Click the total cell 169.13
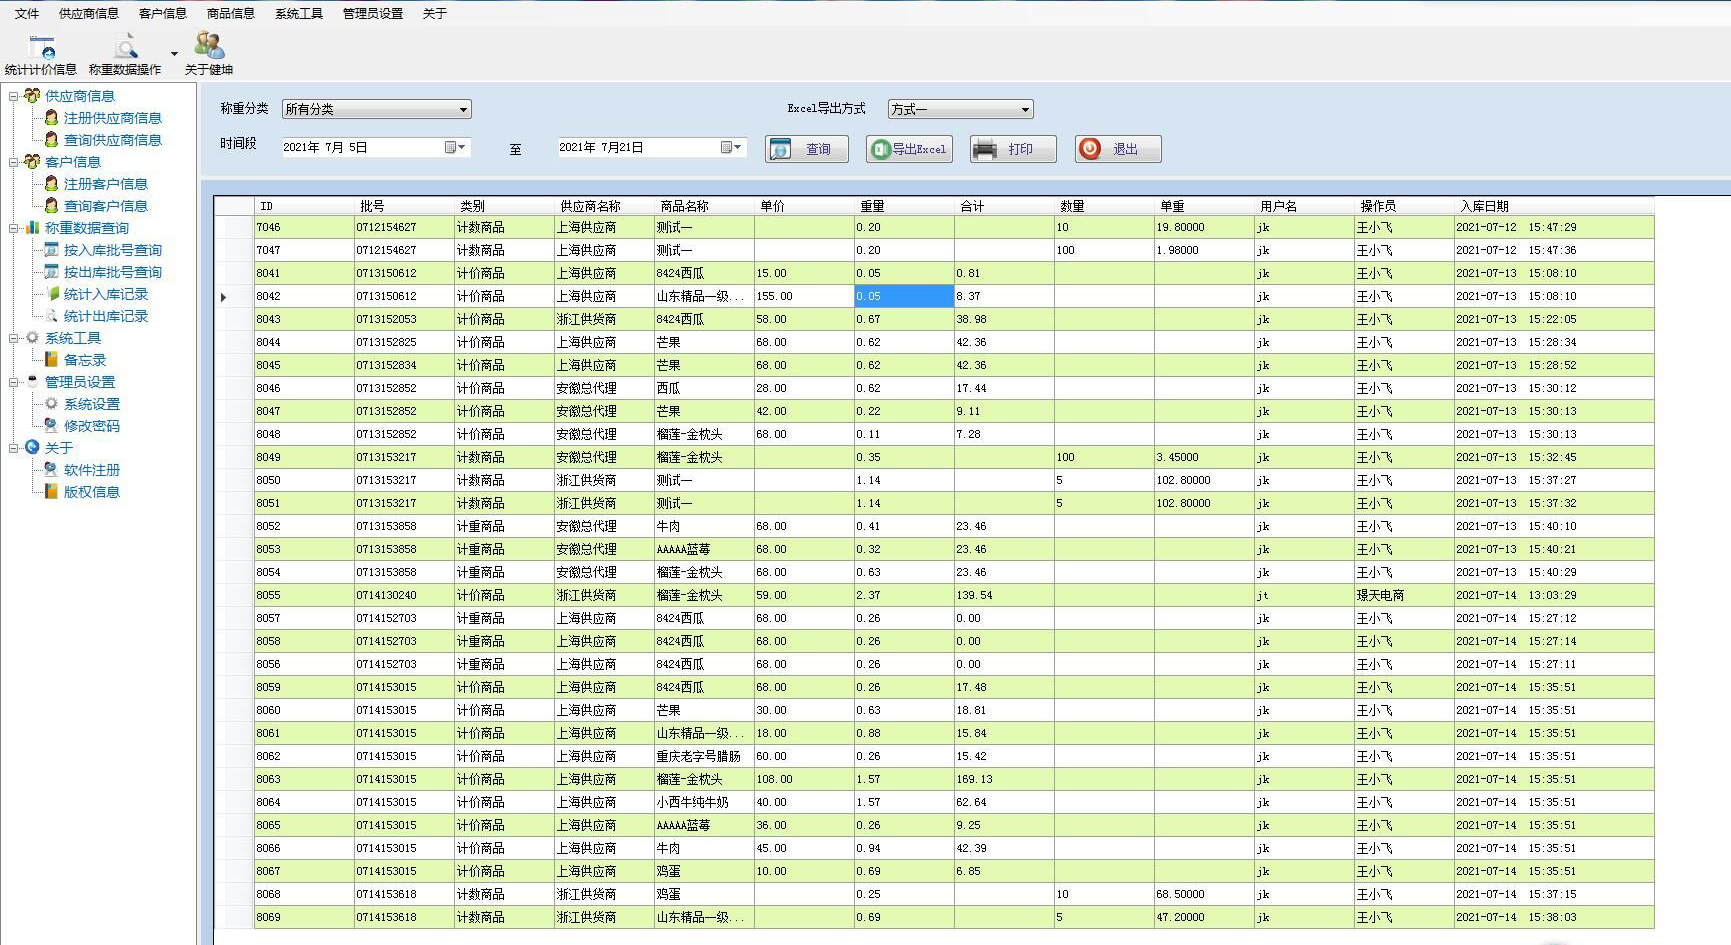Image resolution: width=1731 pixels, height=945 pixels. tap(1004, 780)
